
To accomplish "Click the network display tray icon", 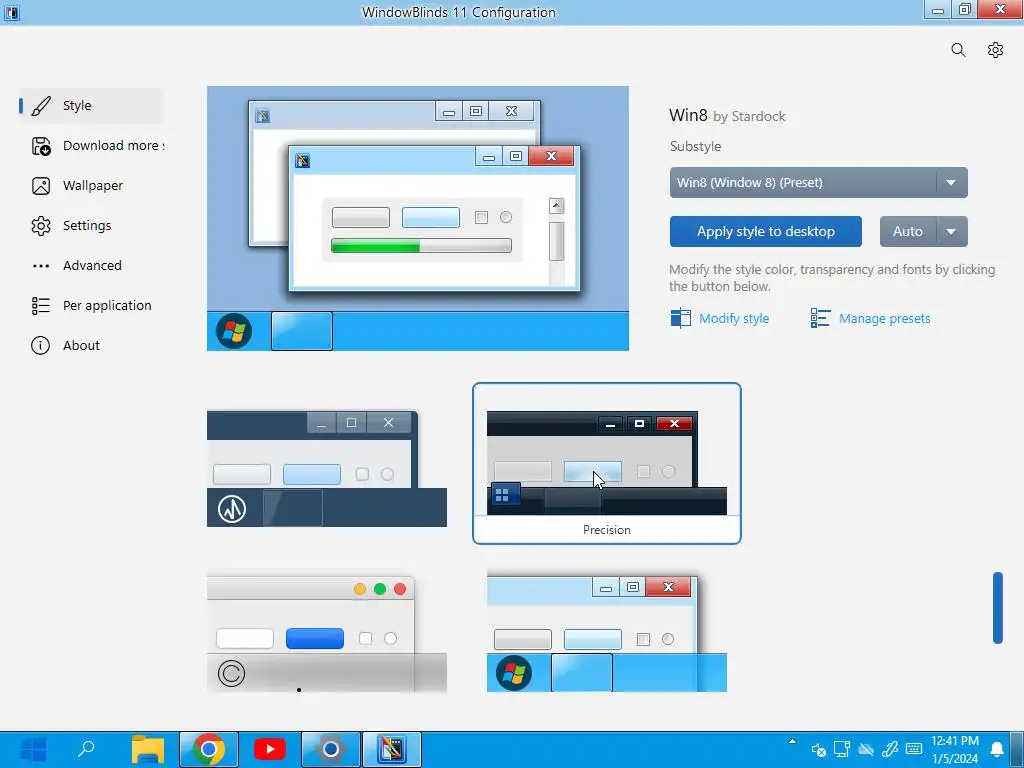I will click(x=842, y=749).
